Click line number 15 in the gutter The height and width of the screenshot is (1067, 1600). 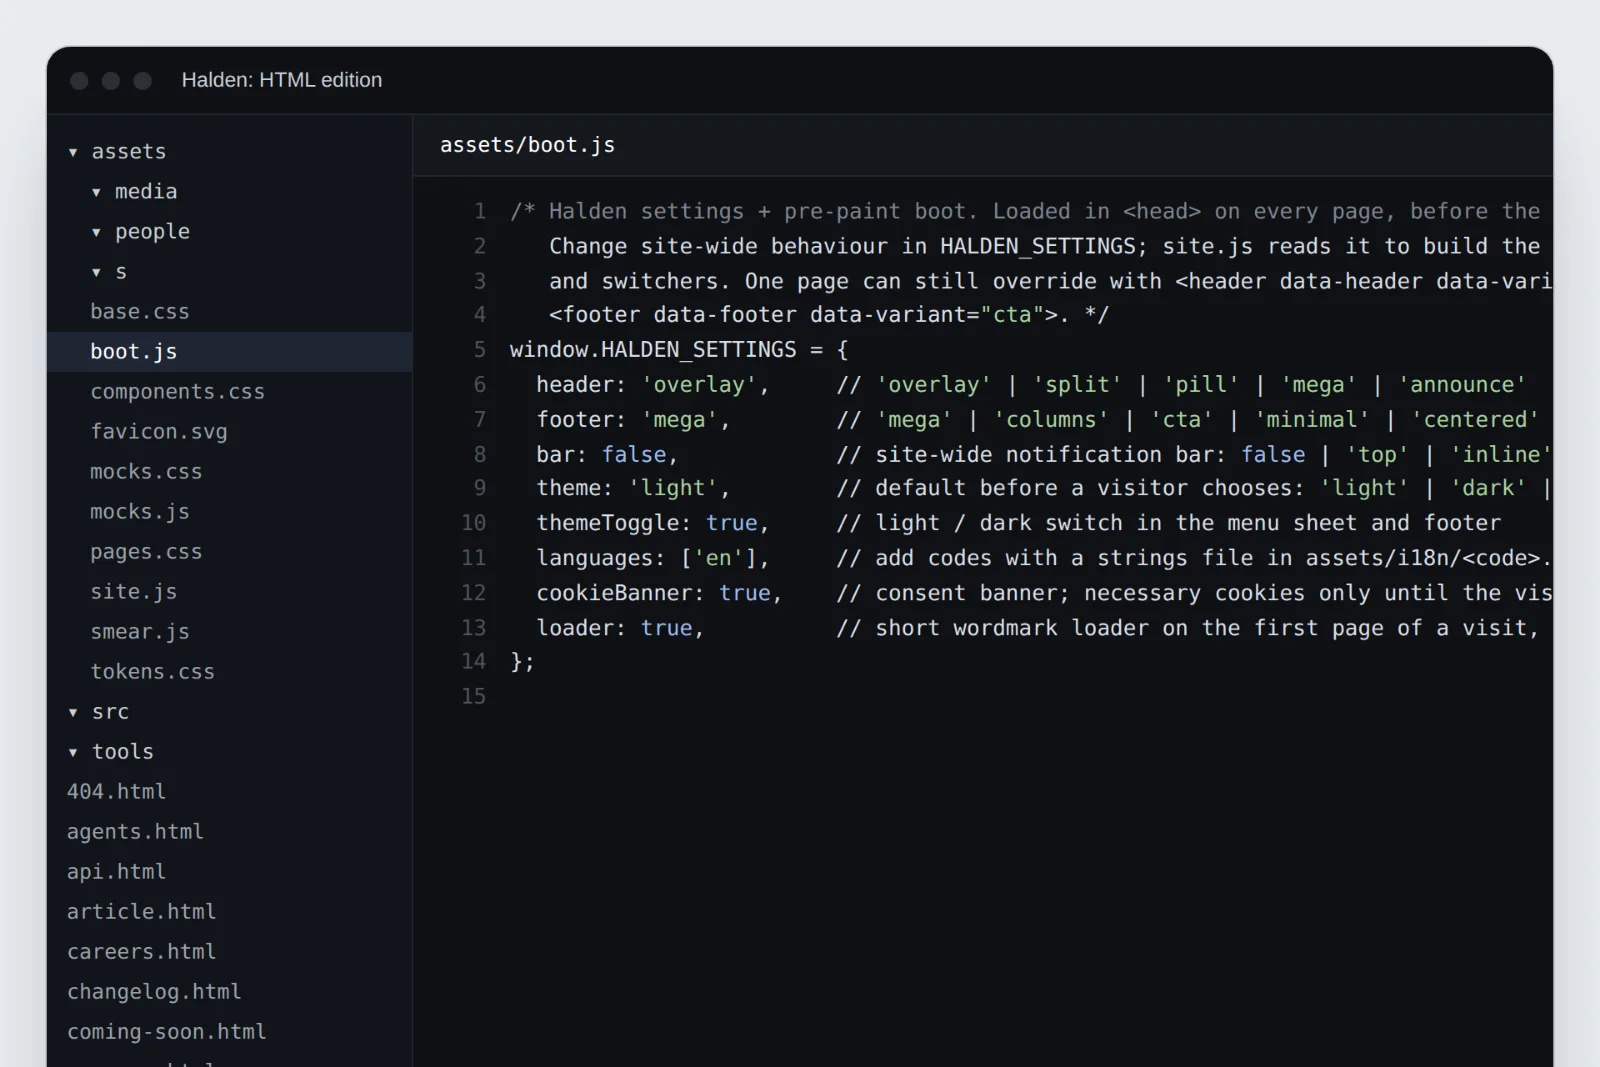point(474,697)
